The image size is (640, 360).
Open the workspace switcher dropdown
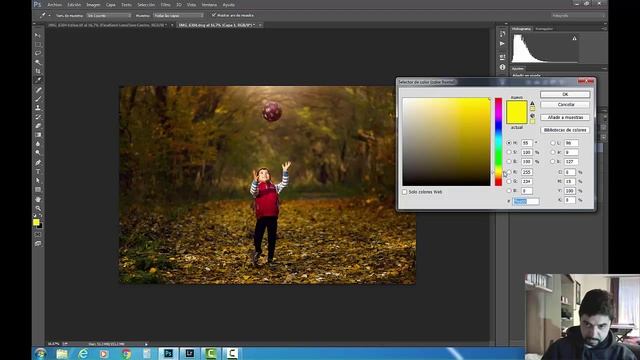click(578, 16)
